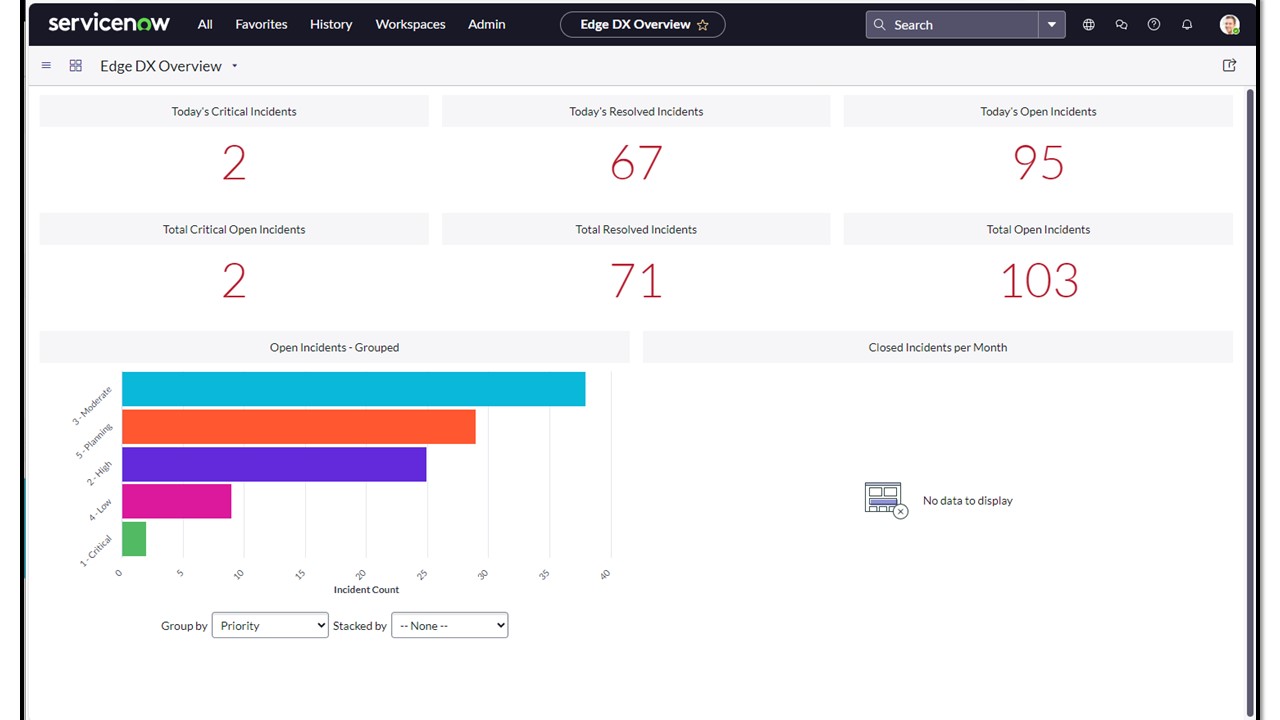This screenshot has height=720, width=1280.
Task: Open the All menu
Action: pos(205,25)
